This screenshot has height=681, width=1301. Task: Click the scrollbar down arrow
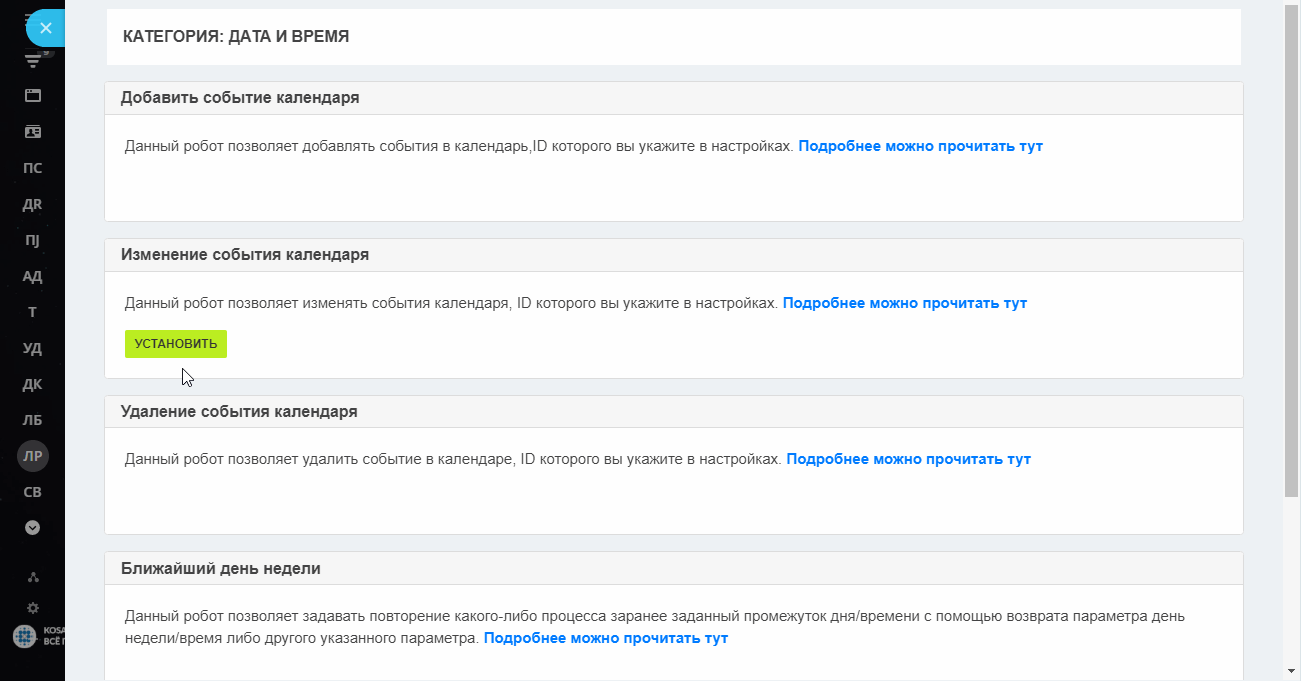[x=1291, y=671]
